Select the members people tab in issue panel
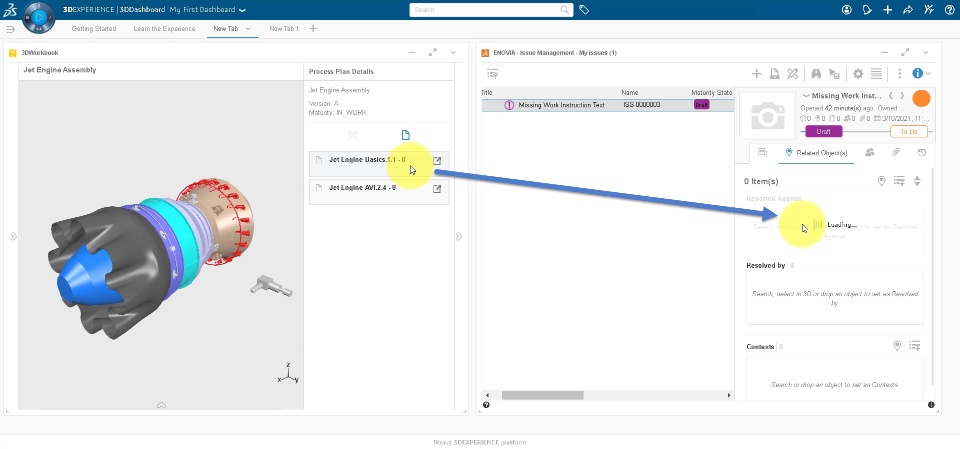The width and height of the screenshot is (960, 449). pos(869,153)
